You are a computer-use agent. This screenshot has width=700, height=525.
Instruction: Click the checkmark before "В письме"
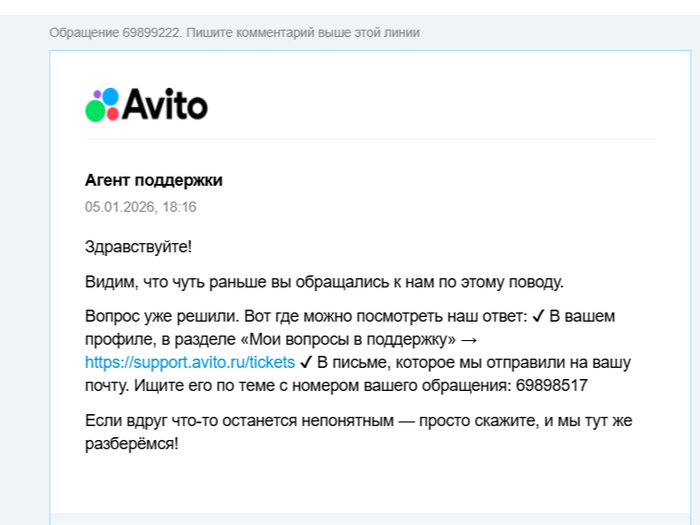pos(307,362)
